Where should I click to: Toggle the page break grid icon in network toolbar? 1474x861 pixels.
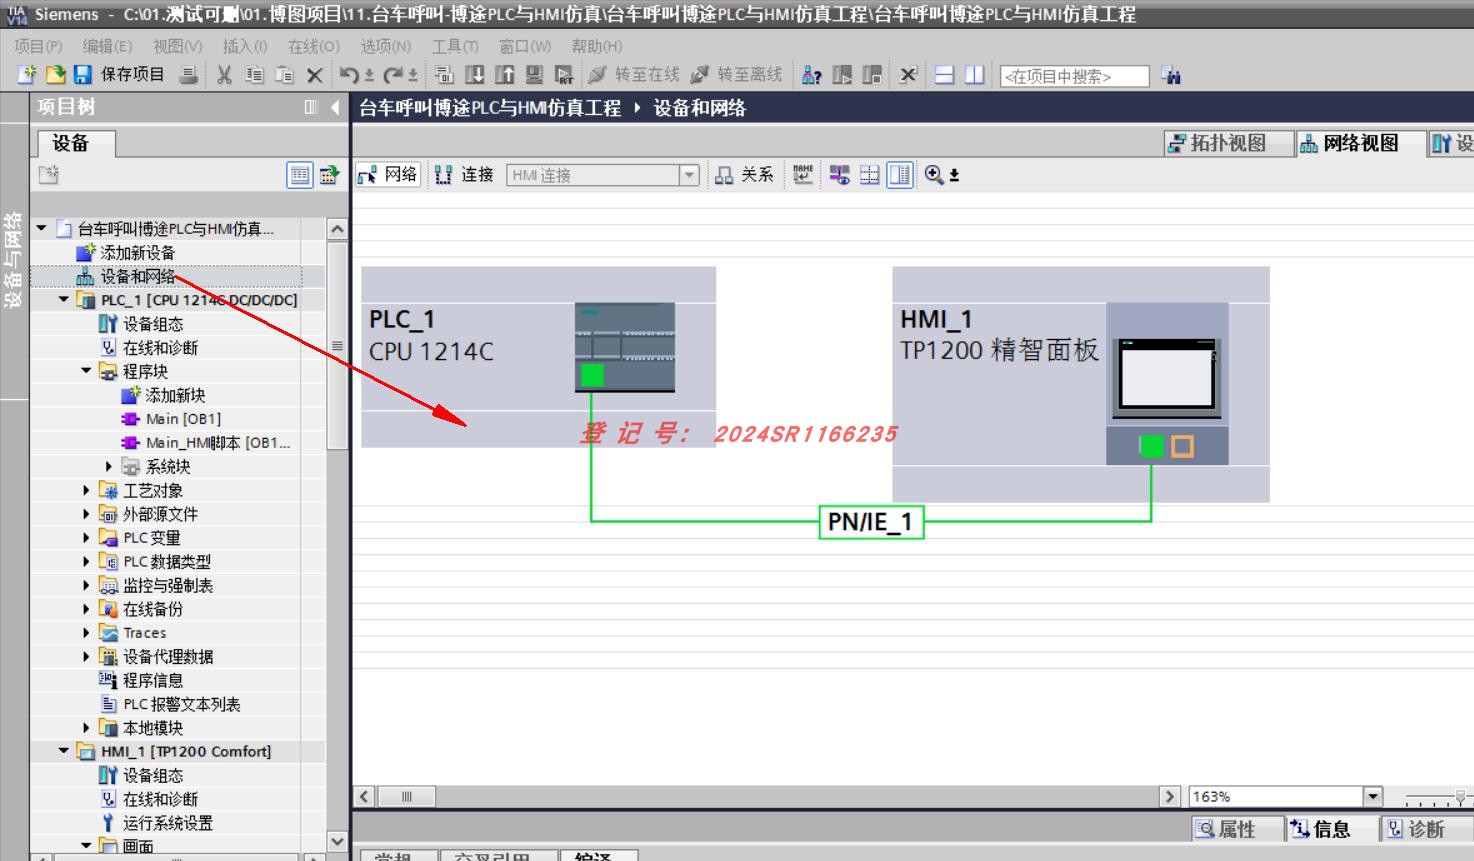click(870, 174)
